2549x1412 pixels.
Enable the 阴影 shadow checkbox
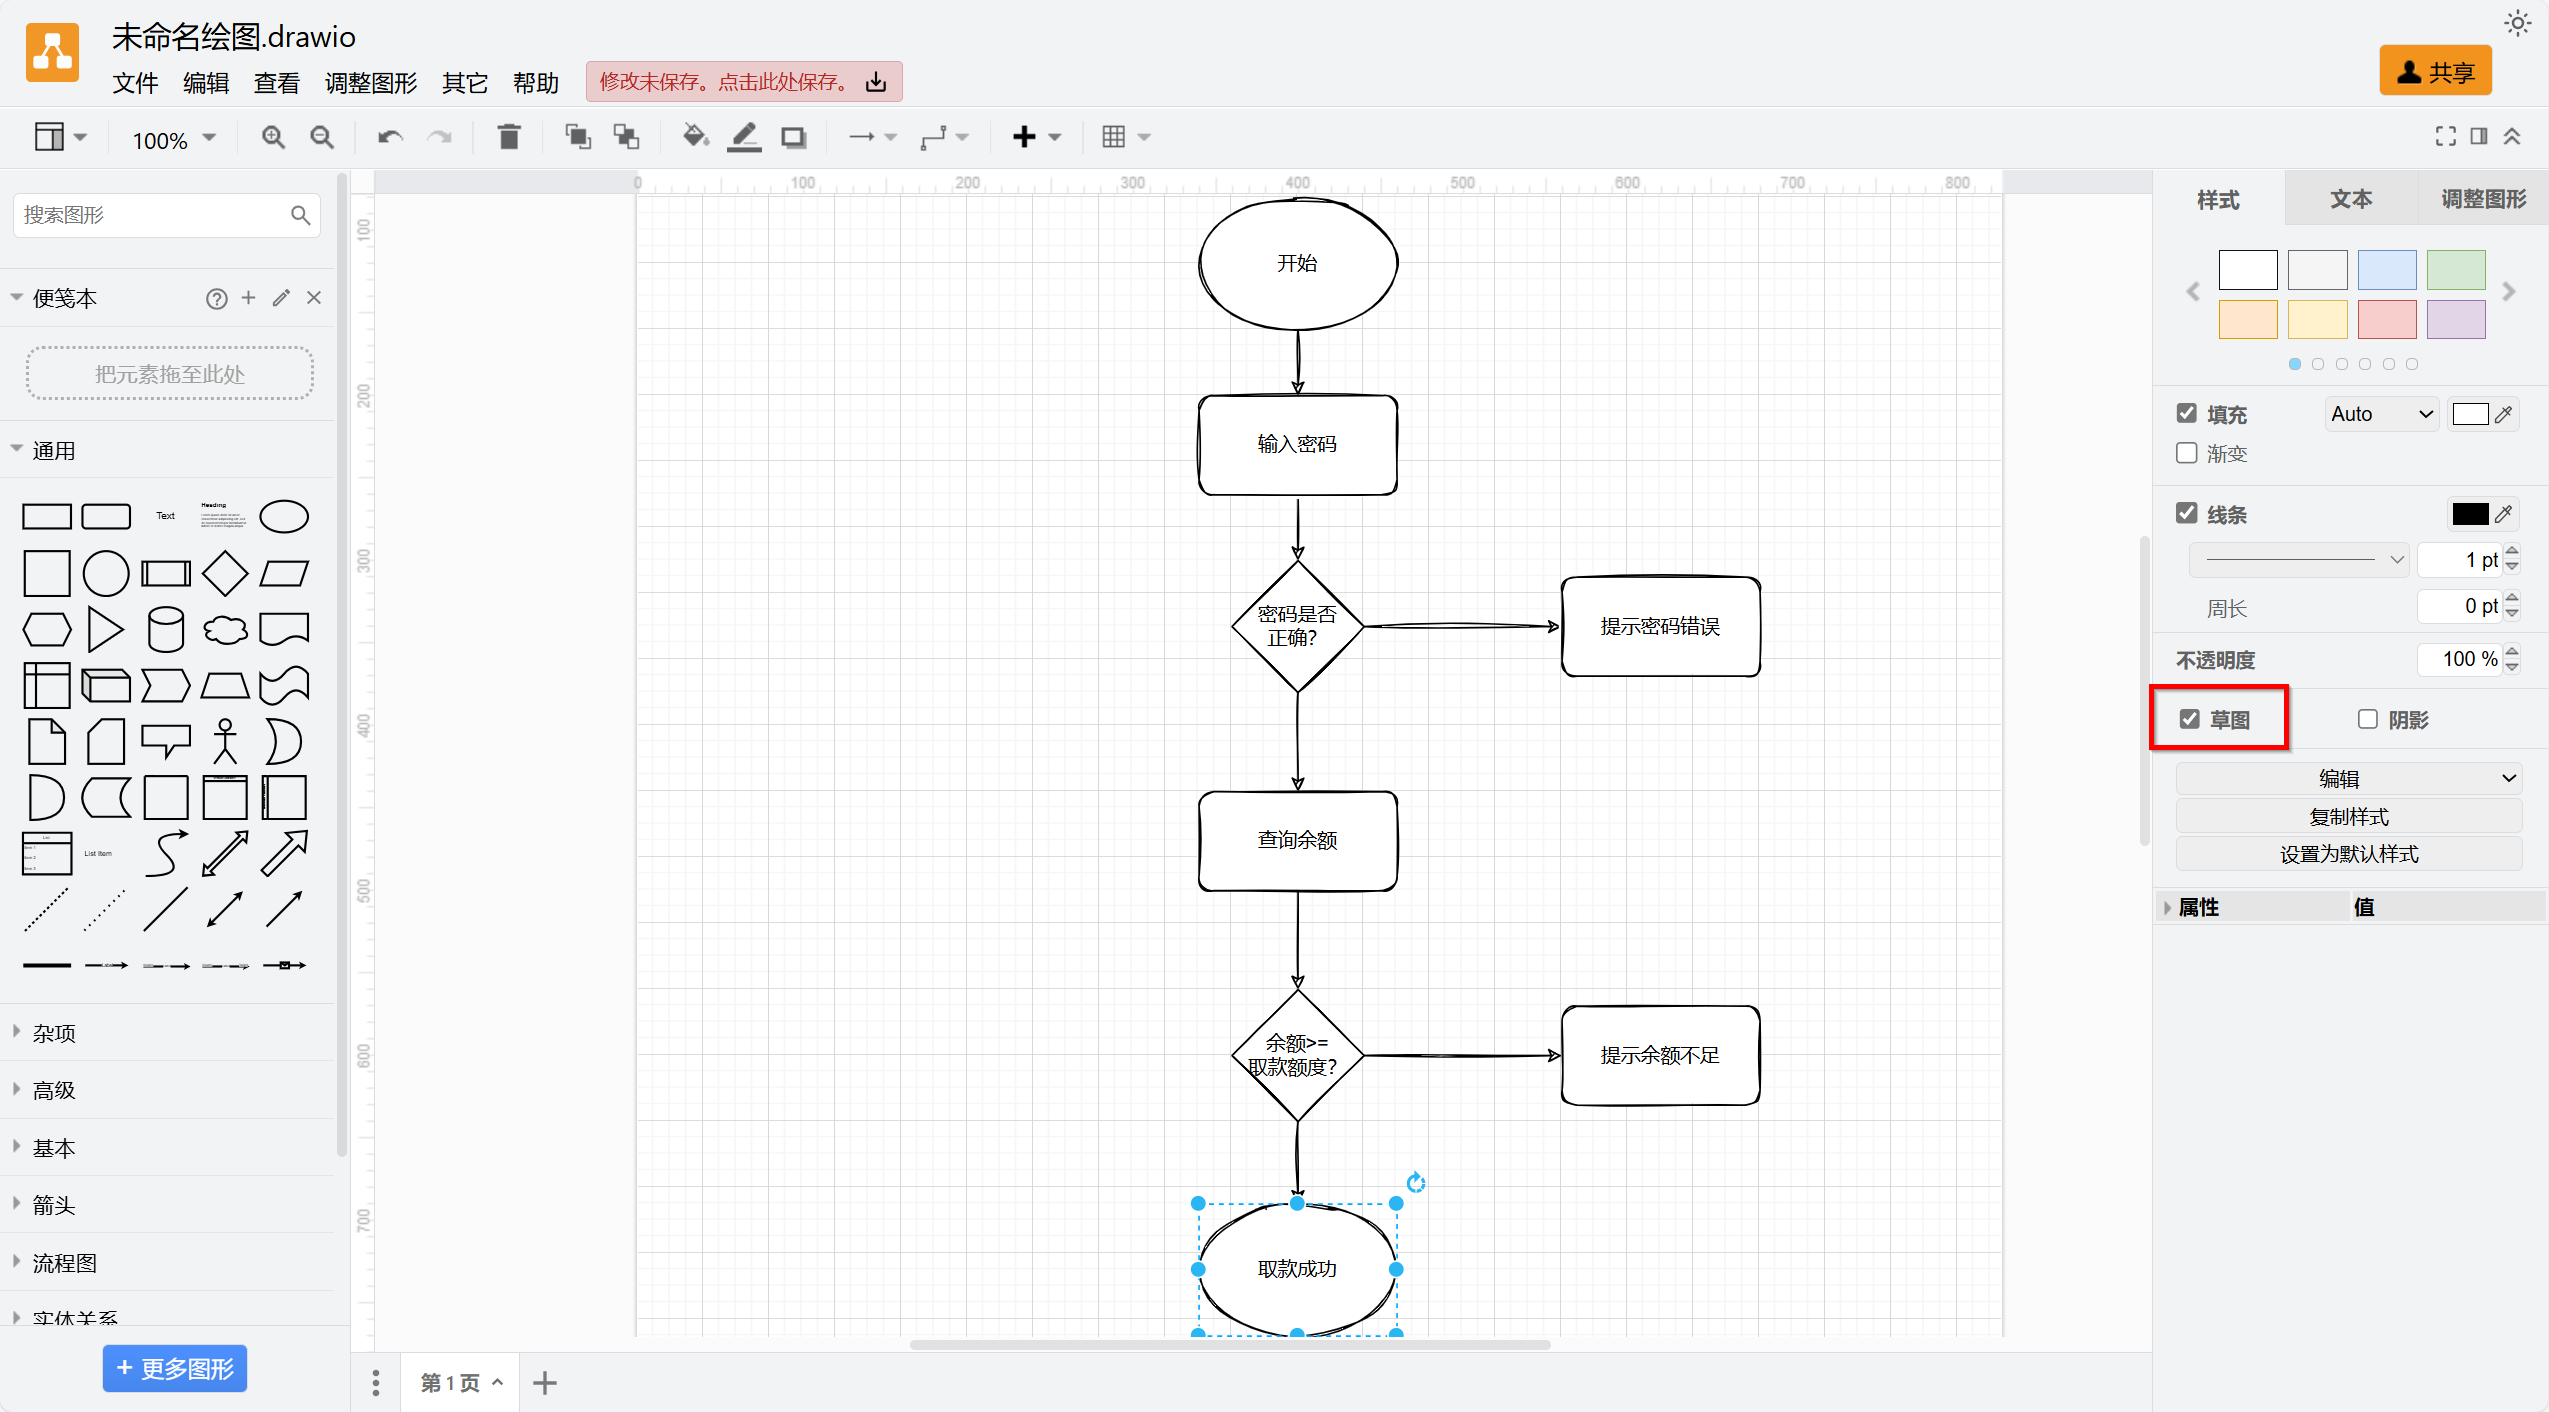pyautogui.click(x=2367, y=719)
